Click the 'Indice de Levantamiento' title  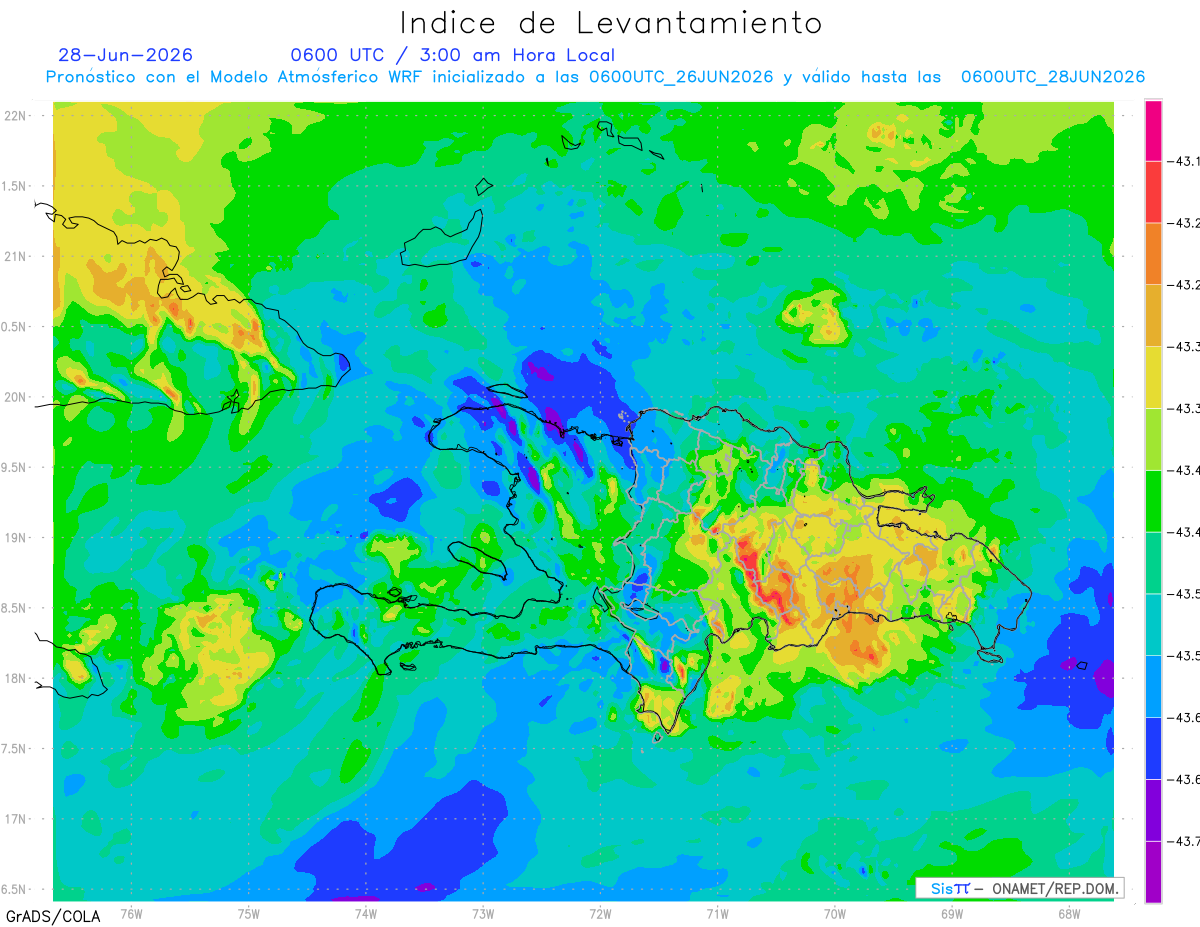(611, 23)
